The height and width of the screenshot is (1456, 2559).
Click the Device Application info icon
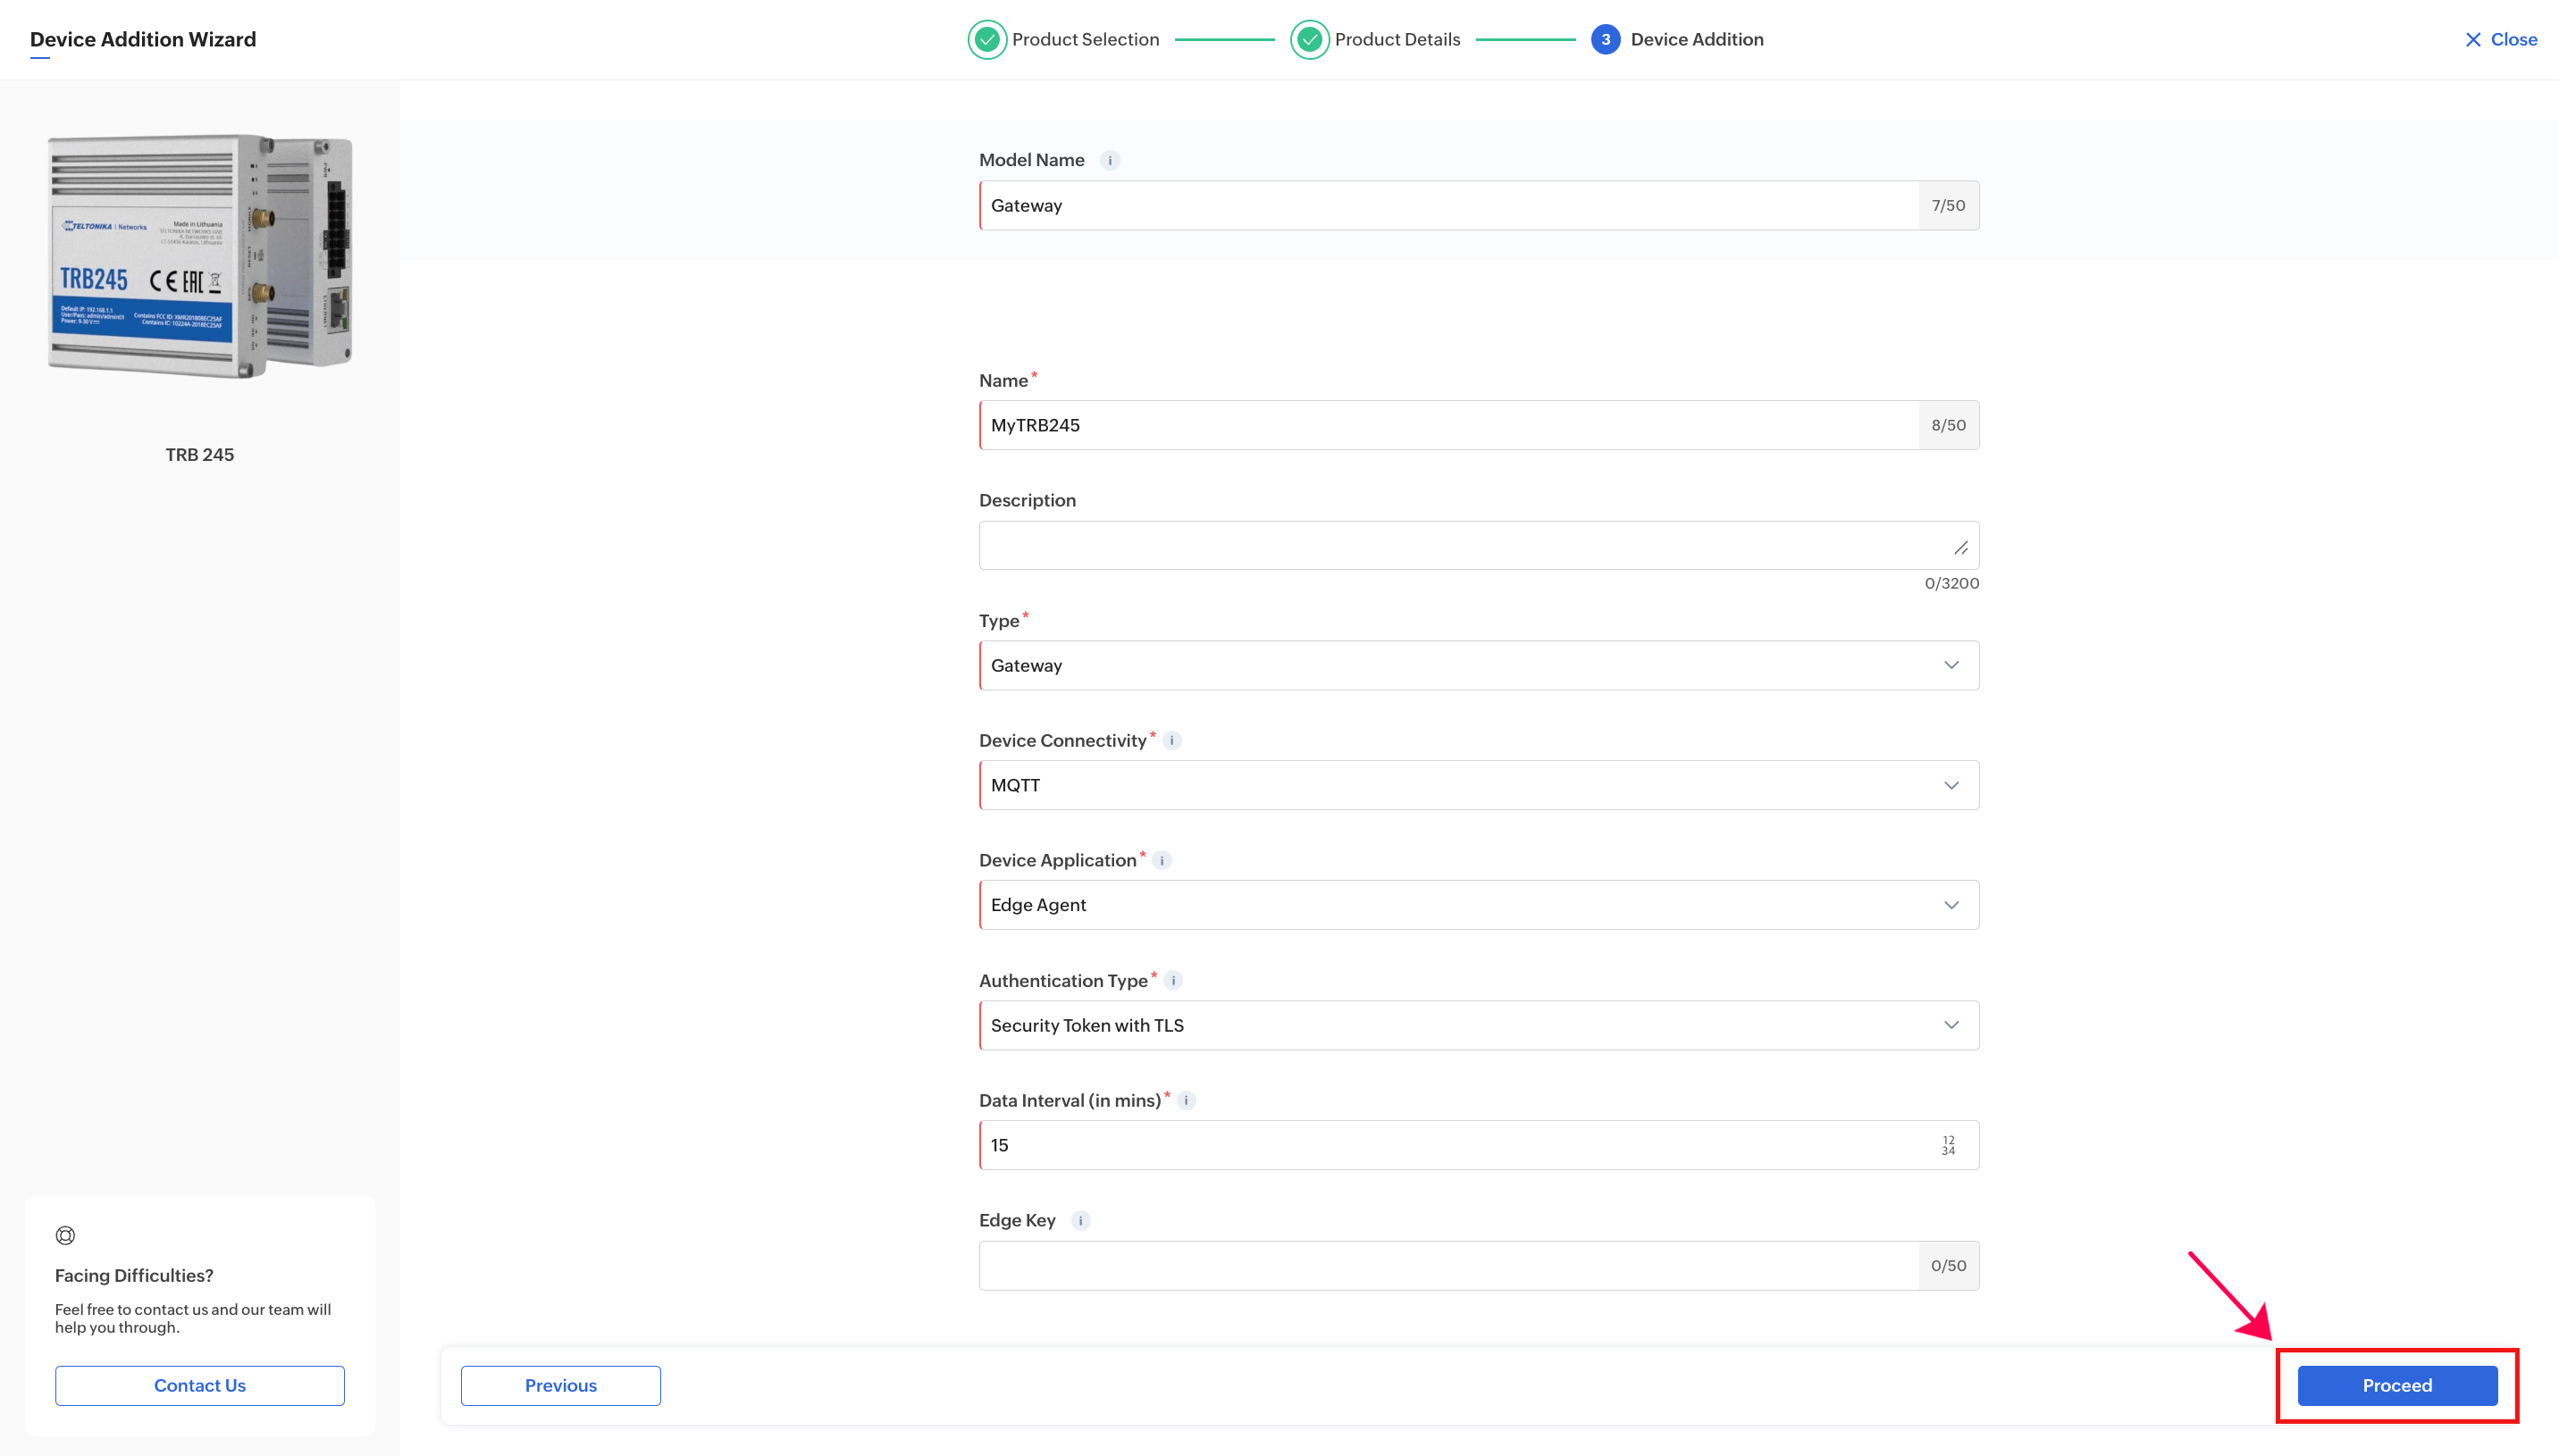coord(1161,861)
